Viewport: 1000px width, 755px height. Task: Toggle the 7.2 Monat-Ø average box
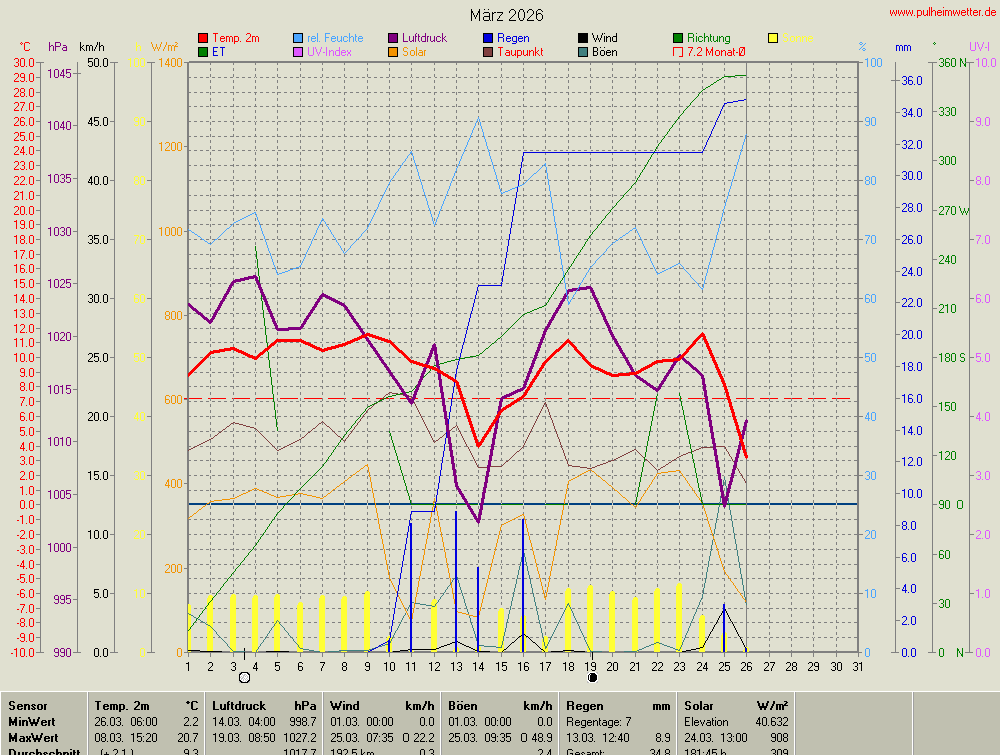coord(678,52)
